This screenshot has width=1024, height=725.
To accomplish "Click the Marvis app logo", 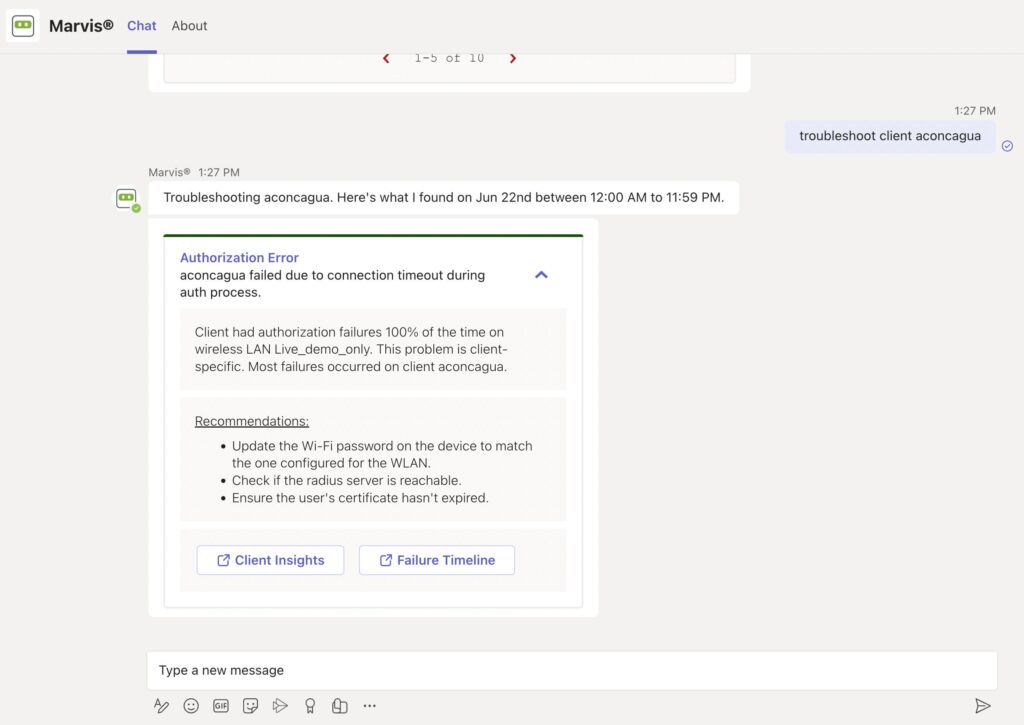I will click(23, 26).
